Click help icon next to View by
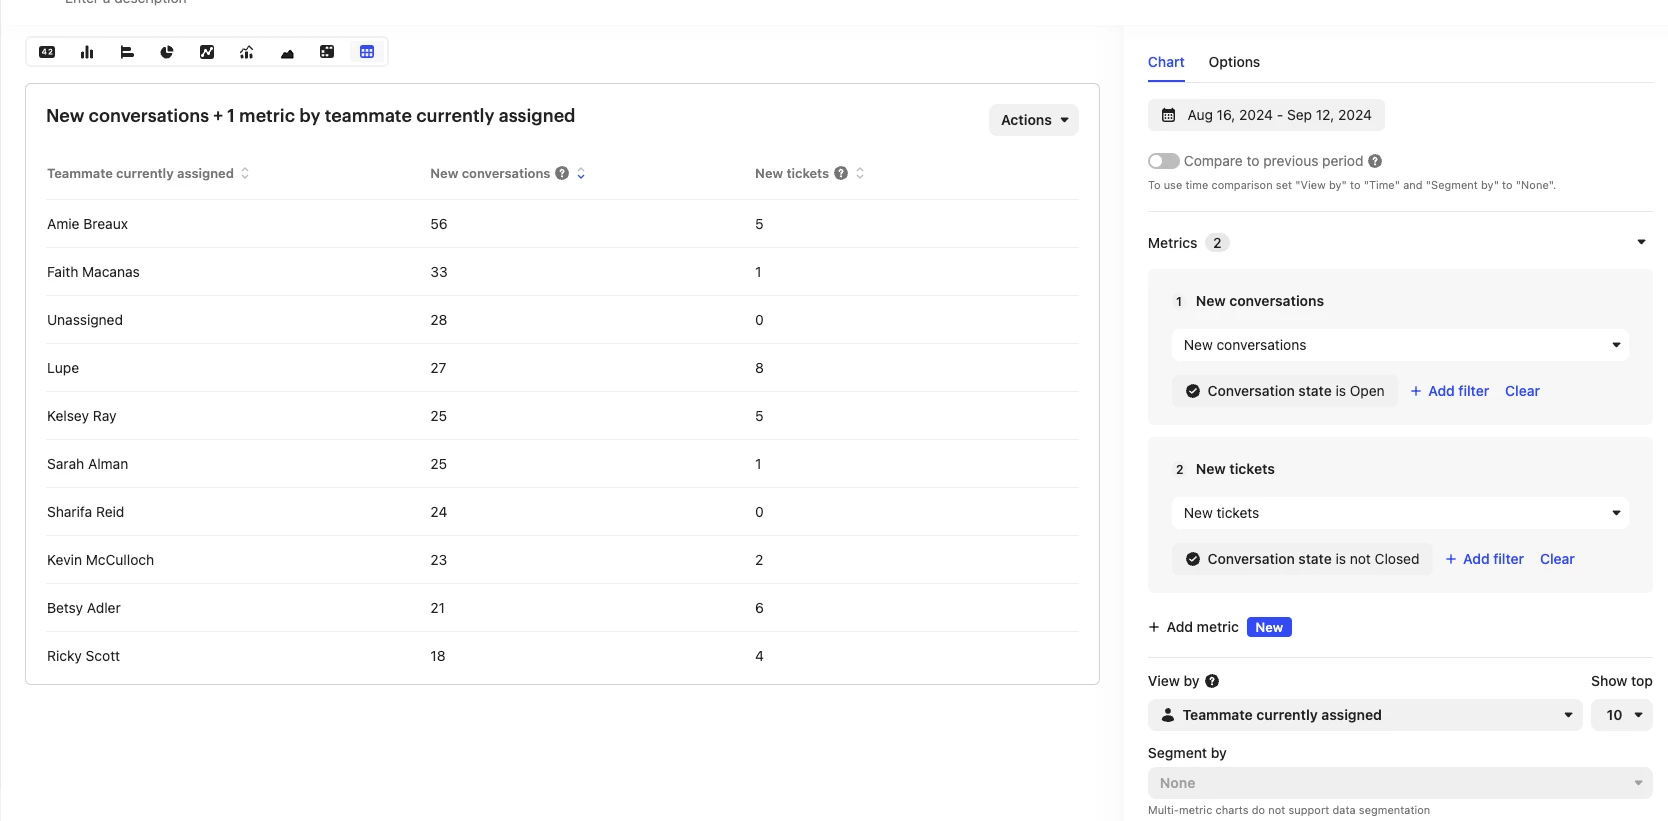1668x821 pixels. [x=1212, y=681]
